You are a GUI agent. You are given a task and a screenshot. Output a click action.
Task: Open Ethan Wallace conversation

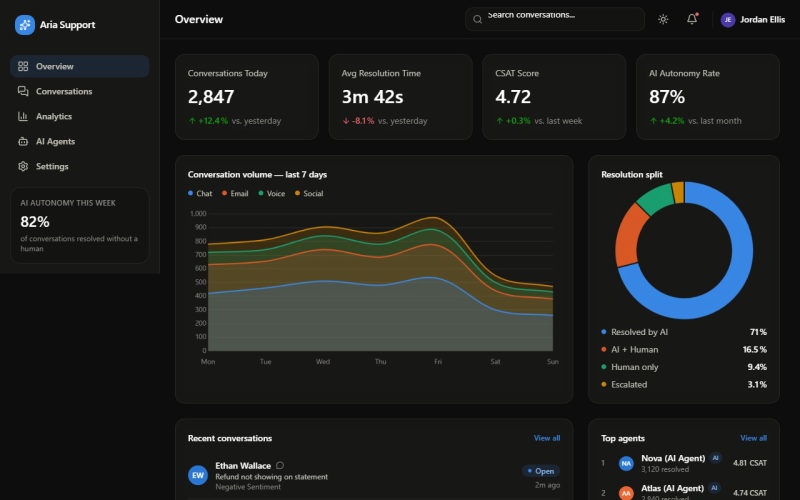(374, 476)
